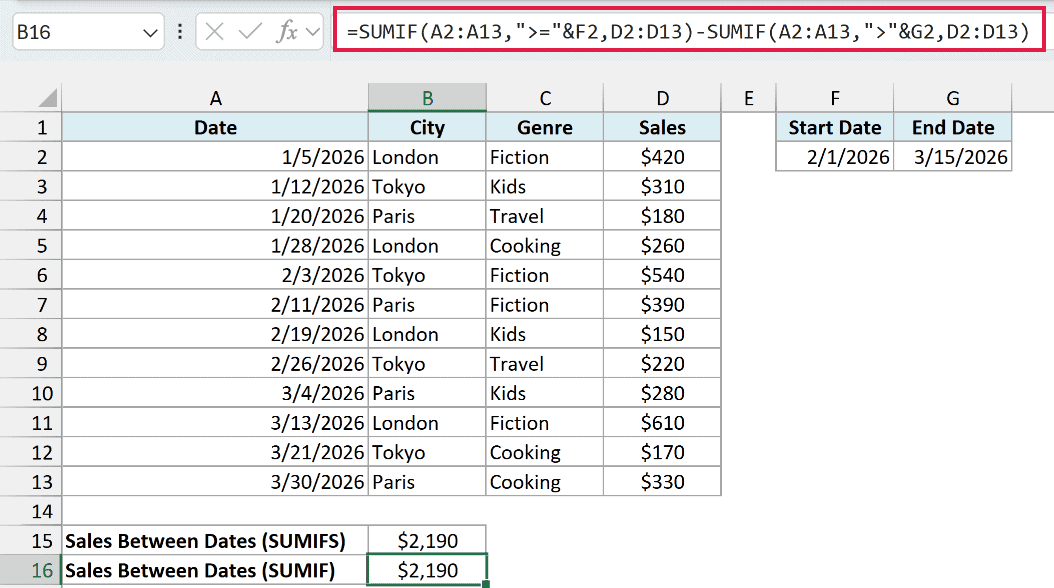Click the Date header cell
The image size is (1054, 588).
point(215,128)
